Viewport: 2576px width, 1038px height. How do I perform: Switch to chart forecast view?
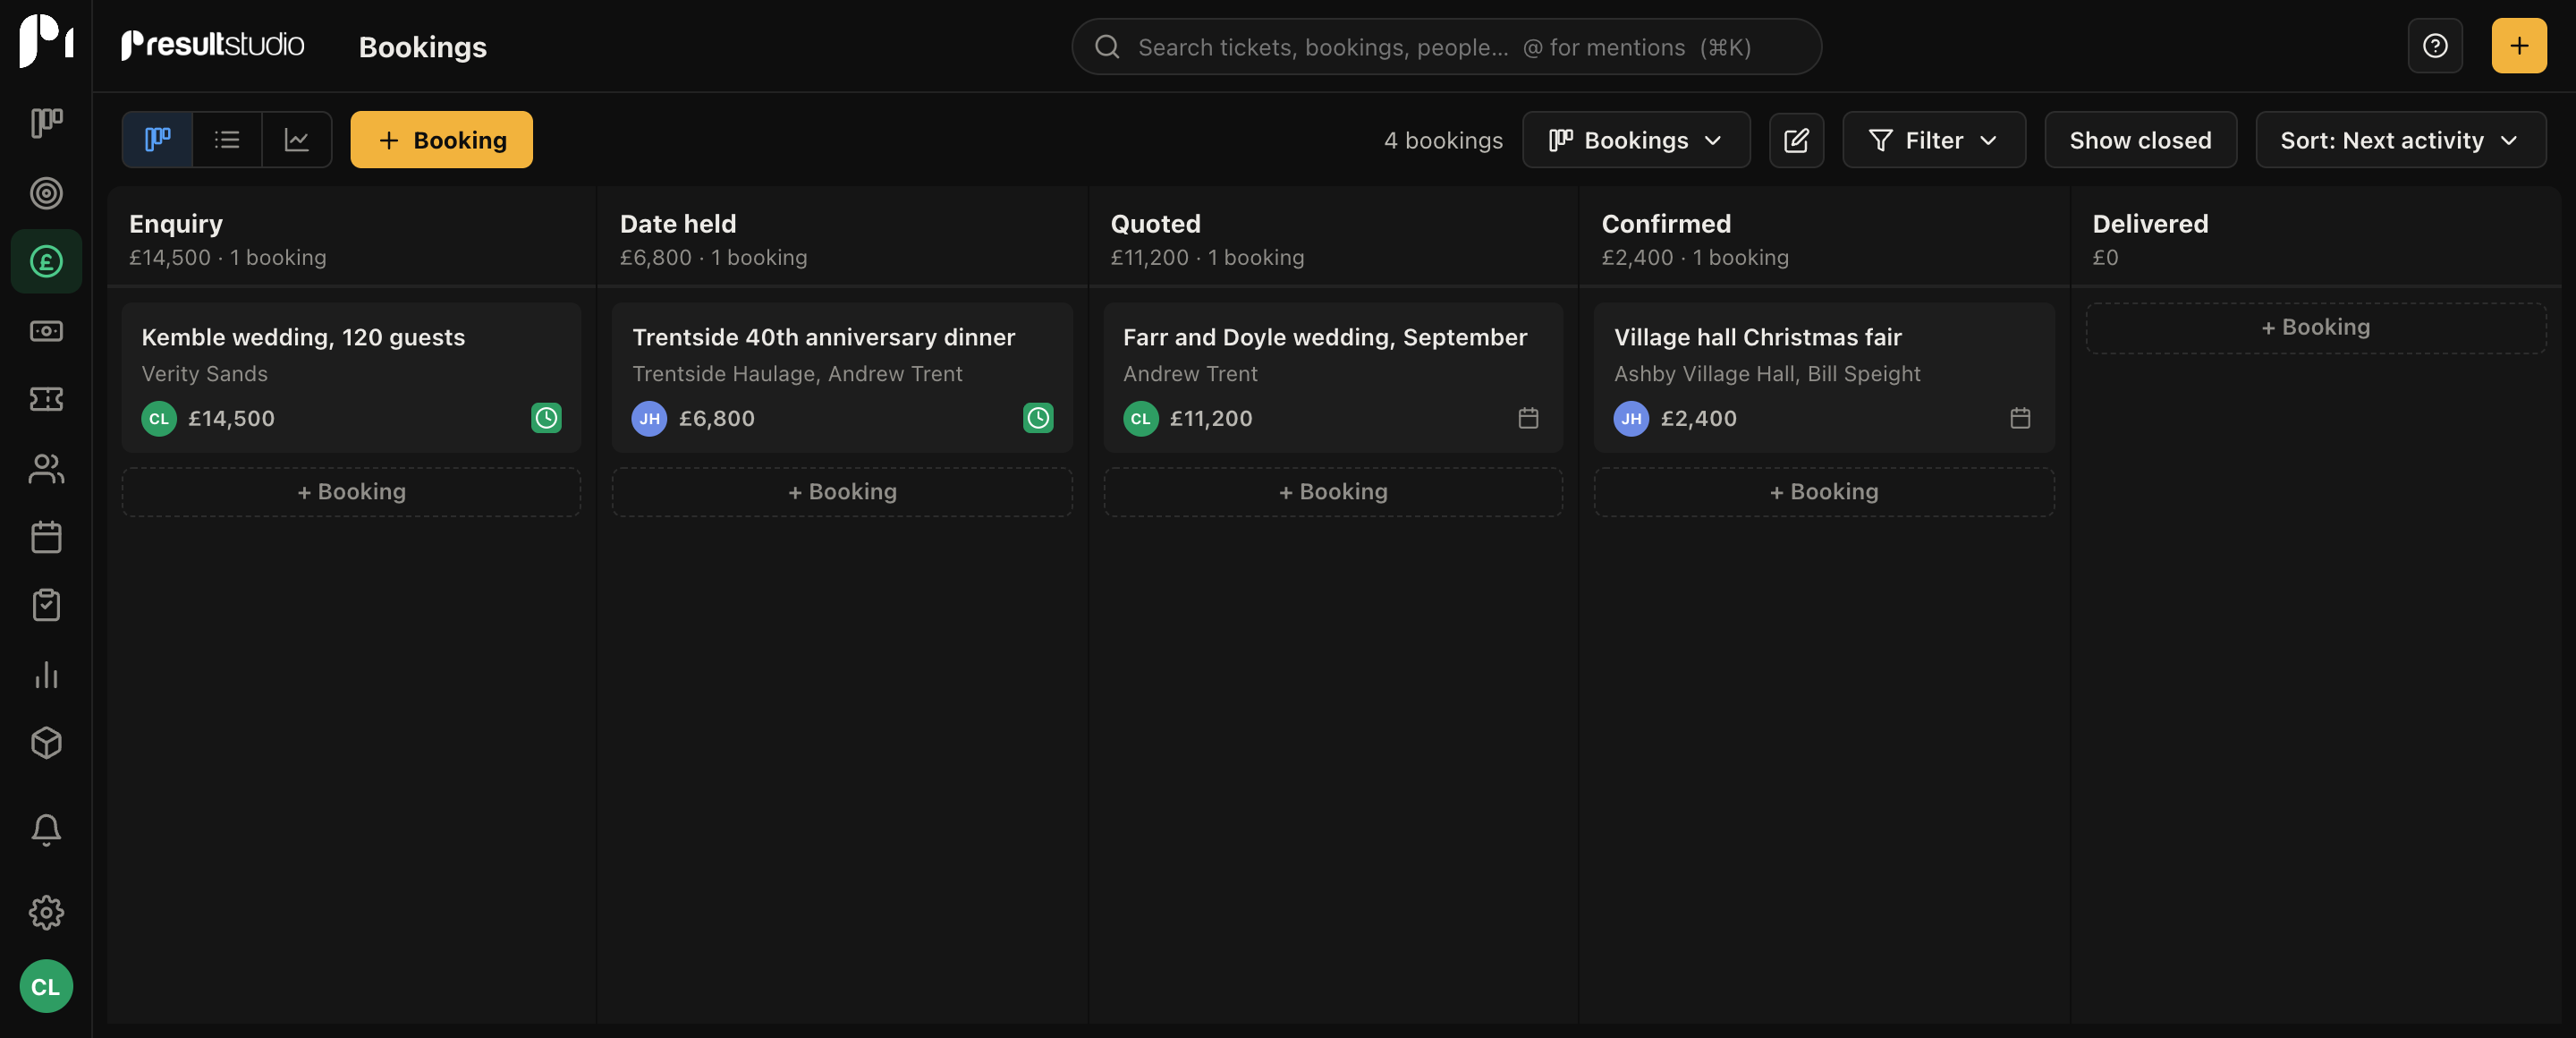(297, 140)
